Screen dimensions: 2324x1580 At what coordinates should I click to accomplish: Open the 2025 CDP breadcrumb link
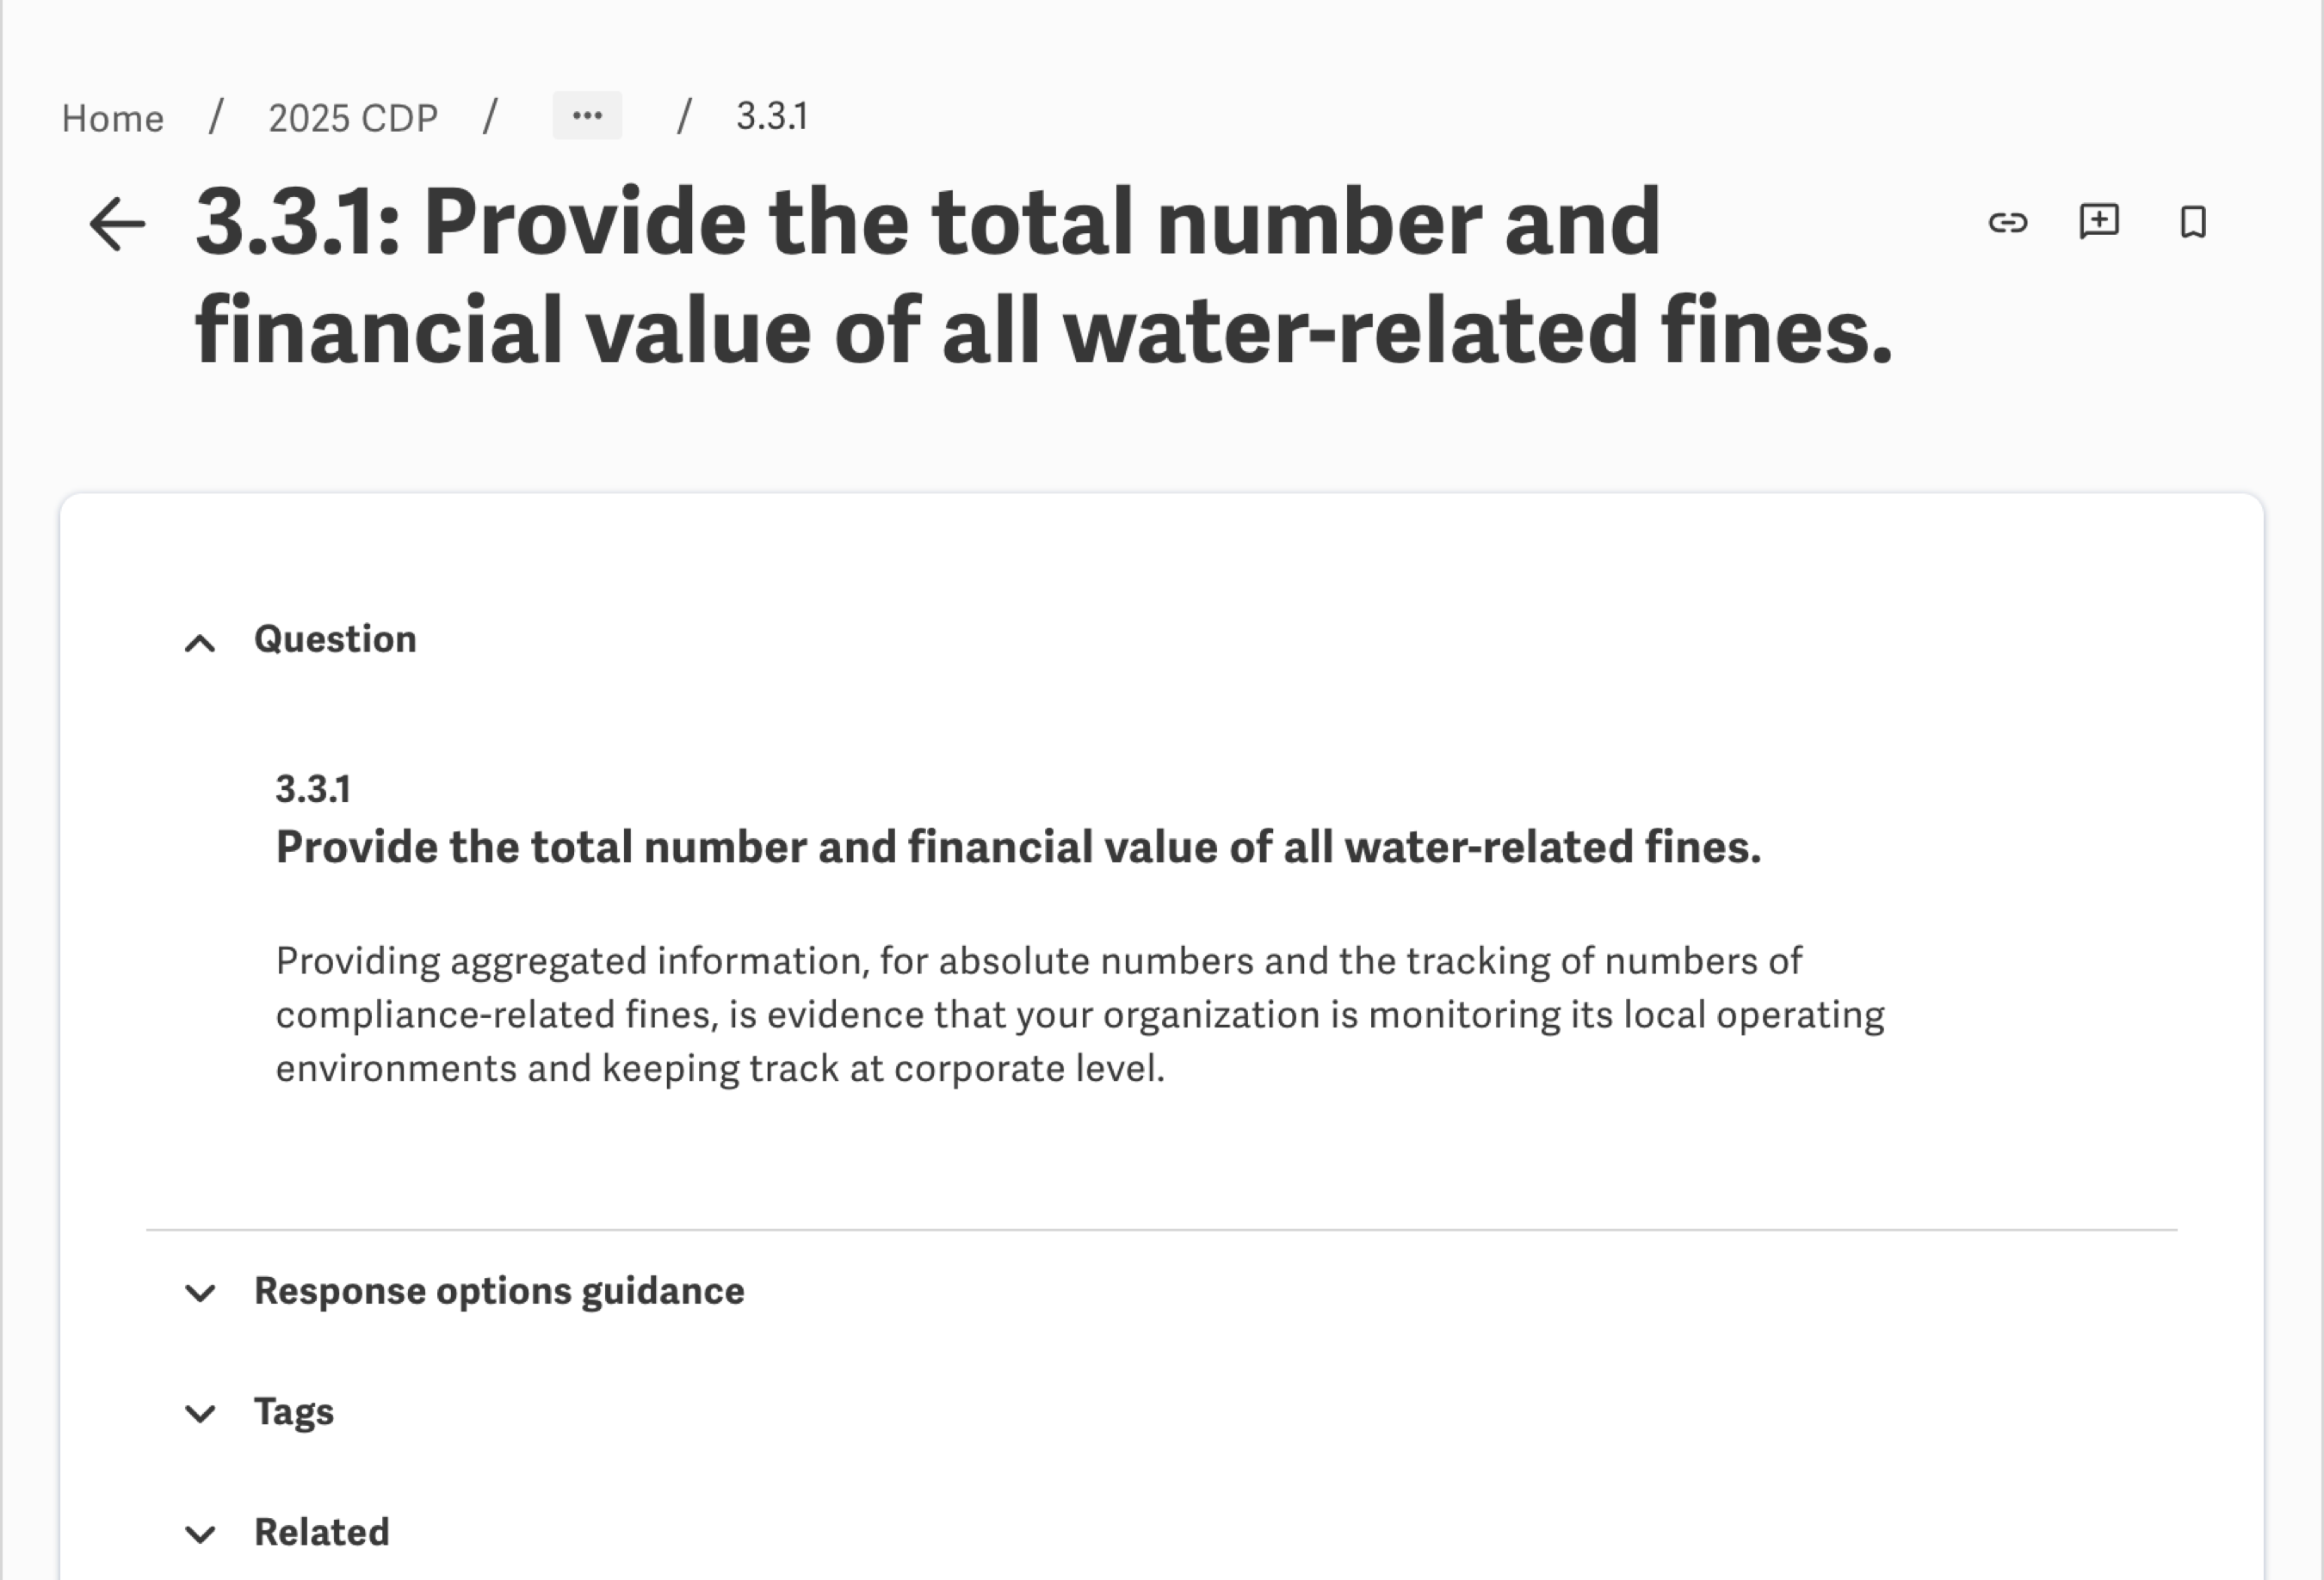coord(353,118)
